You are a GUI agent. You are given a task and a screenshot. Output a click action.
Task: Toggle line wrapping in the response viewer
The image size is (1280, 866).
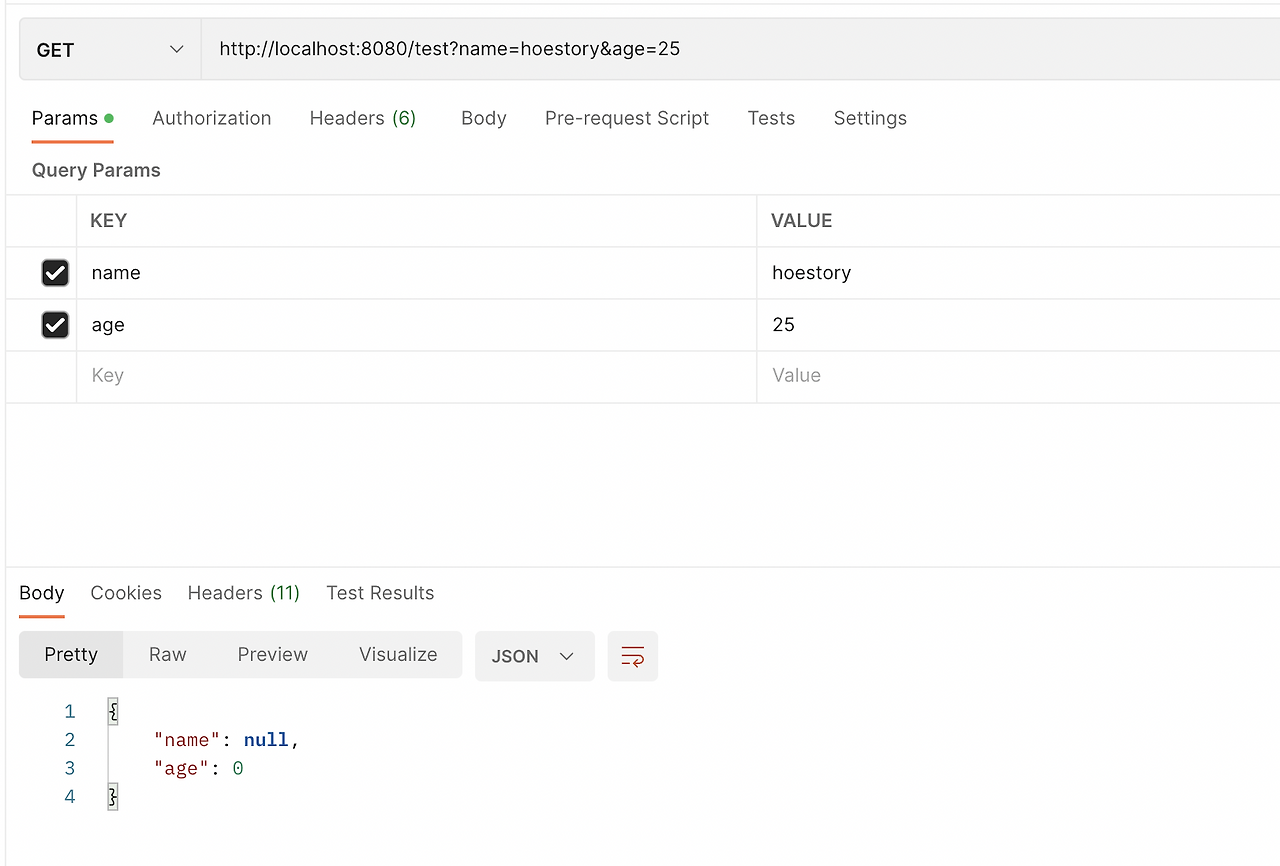pyautogui.click(x=633, y=656)
